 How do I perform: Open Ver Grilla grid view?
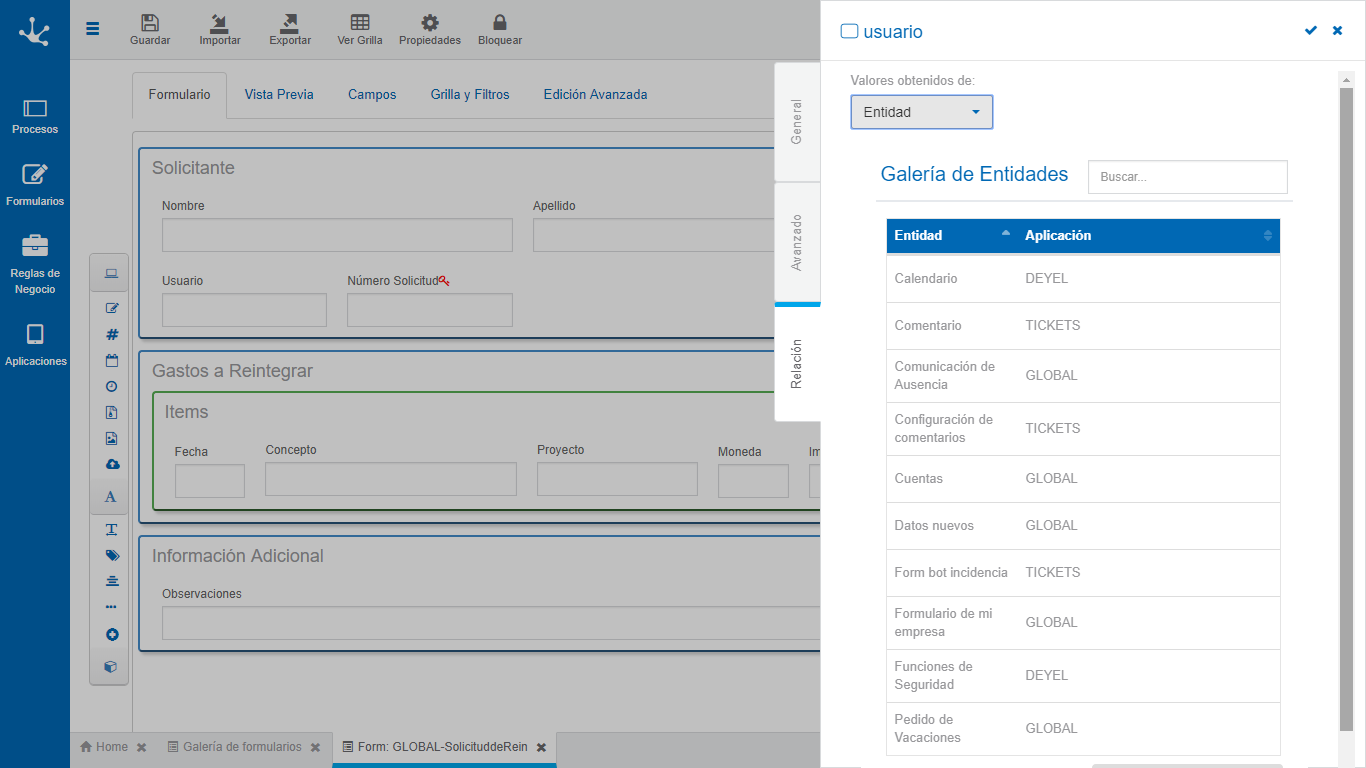360,30
